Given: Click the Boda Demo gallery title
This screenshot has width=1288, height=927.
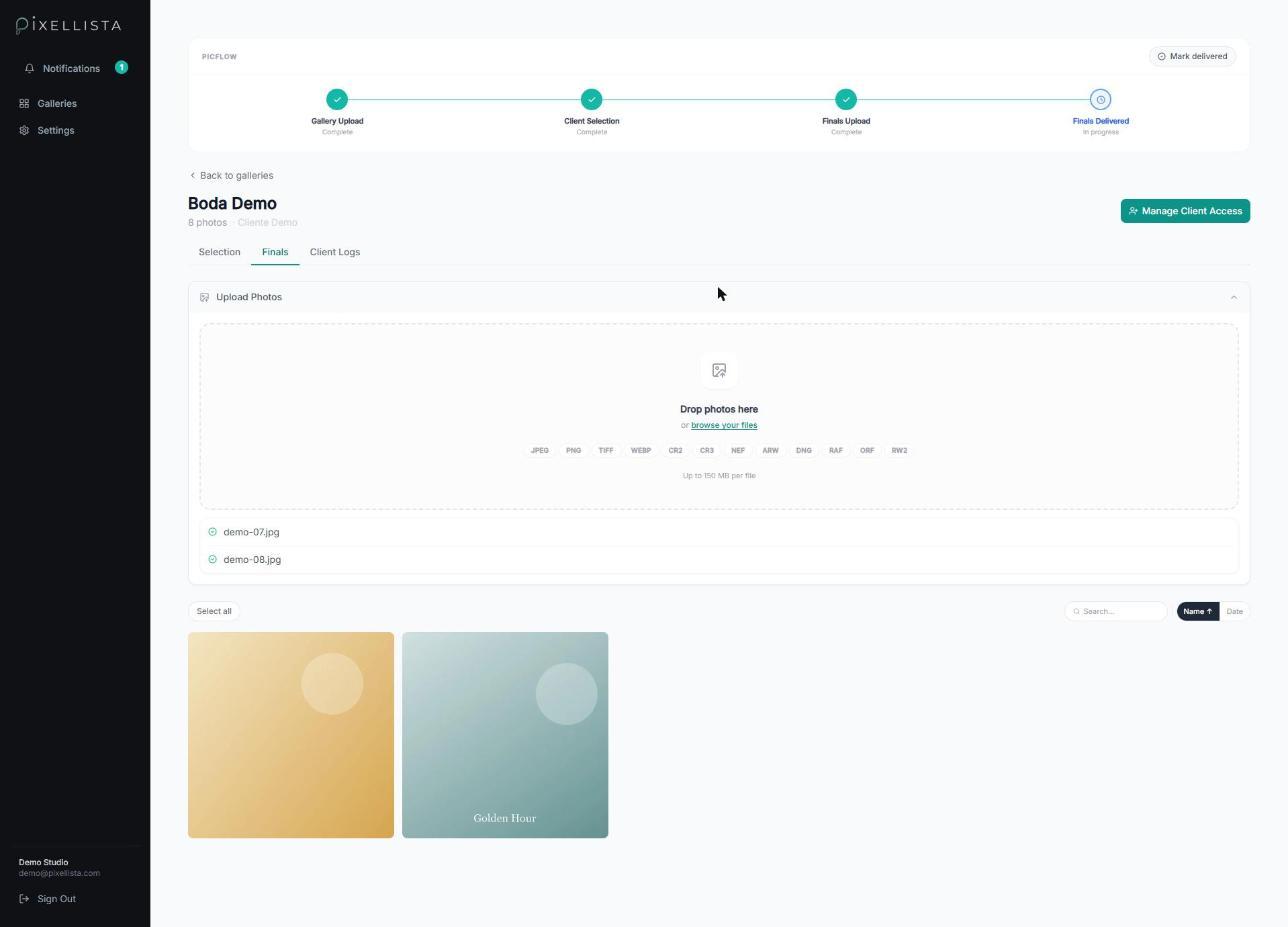Looking at the screenshot, I should point(232,203).
